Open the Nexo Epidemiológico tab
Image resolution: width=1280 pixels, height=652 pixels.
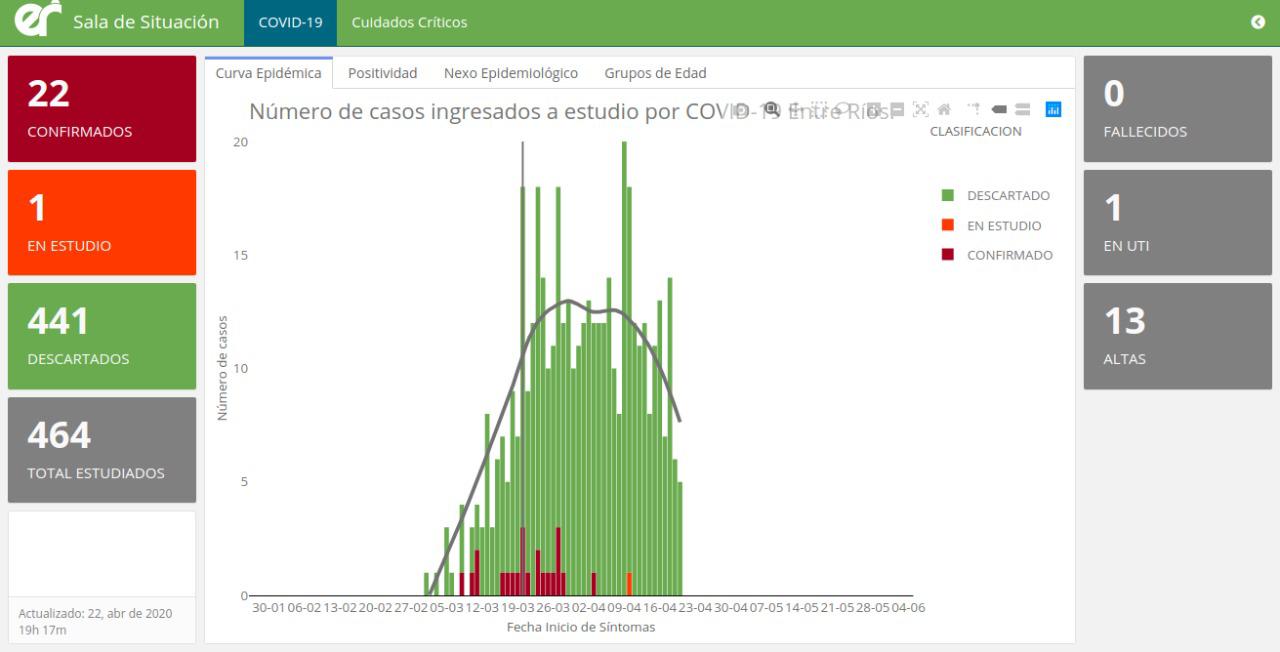[511, 73]
